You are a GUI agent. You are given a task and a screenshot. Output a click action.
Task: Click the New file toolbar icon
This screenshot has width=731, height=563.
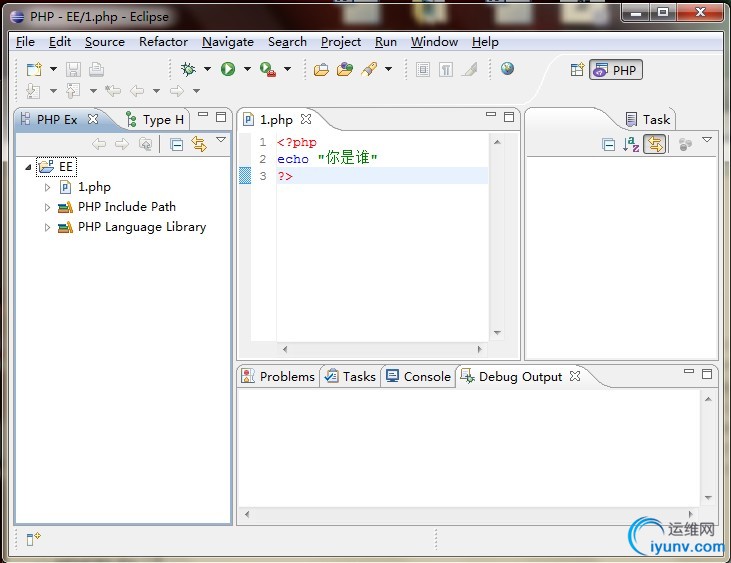pos(34,69)
